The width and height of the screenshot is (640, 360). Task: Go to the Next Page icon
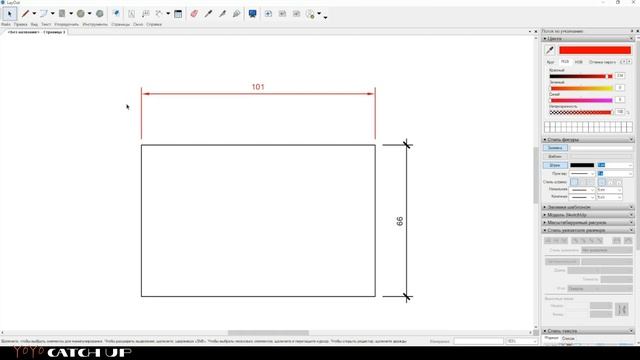296,14
